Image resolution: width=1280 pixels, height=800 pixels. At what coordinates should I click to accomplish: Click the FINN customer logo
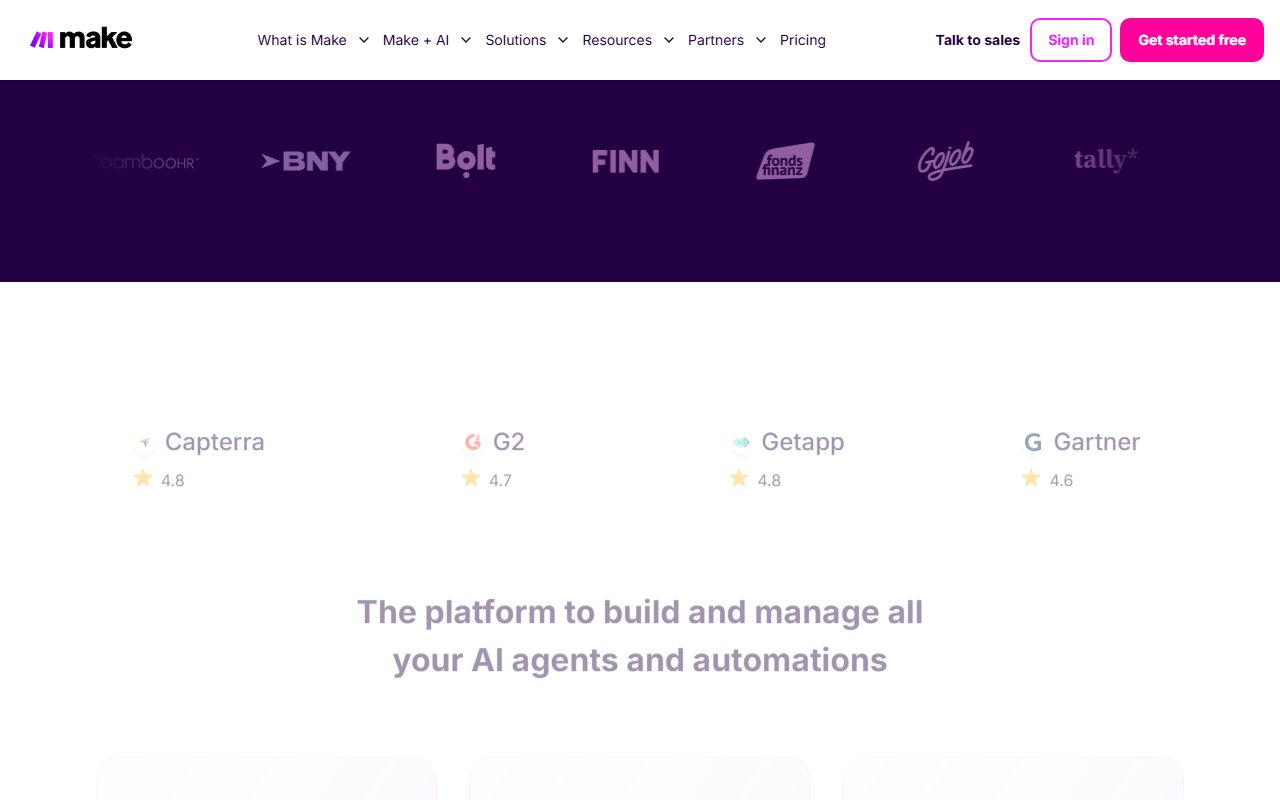[625, 161]
